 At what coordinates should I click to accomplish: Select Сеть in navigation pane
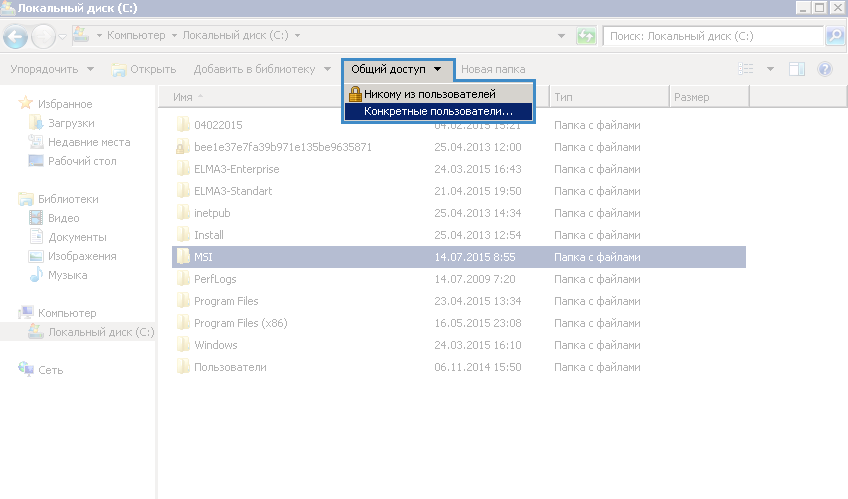click(50, 370)
